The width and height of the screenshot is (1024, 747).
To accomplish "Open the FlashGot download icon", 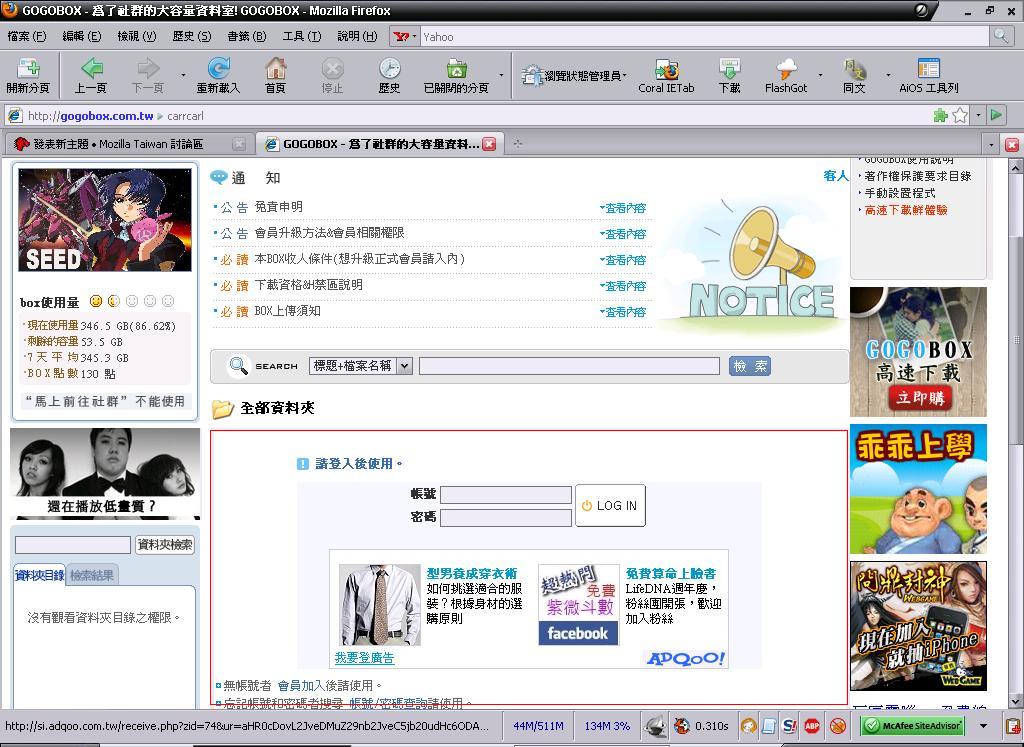I will coord(786,68).
